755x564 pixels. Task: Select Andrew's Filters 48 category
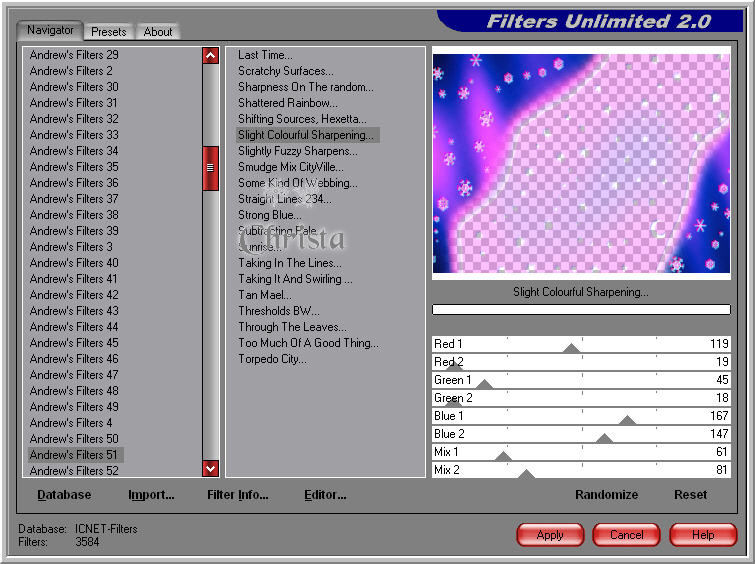[74, 391]
